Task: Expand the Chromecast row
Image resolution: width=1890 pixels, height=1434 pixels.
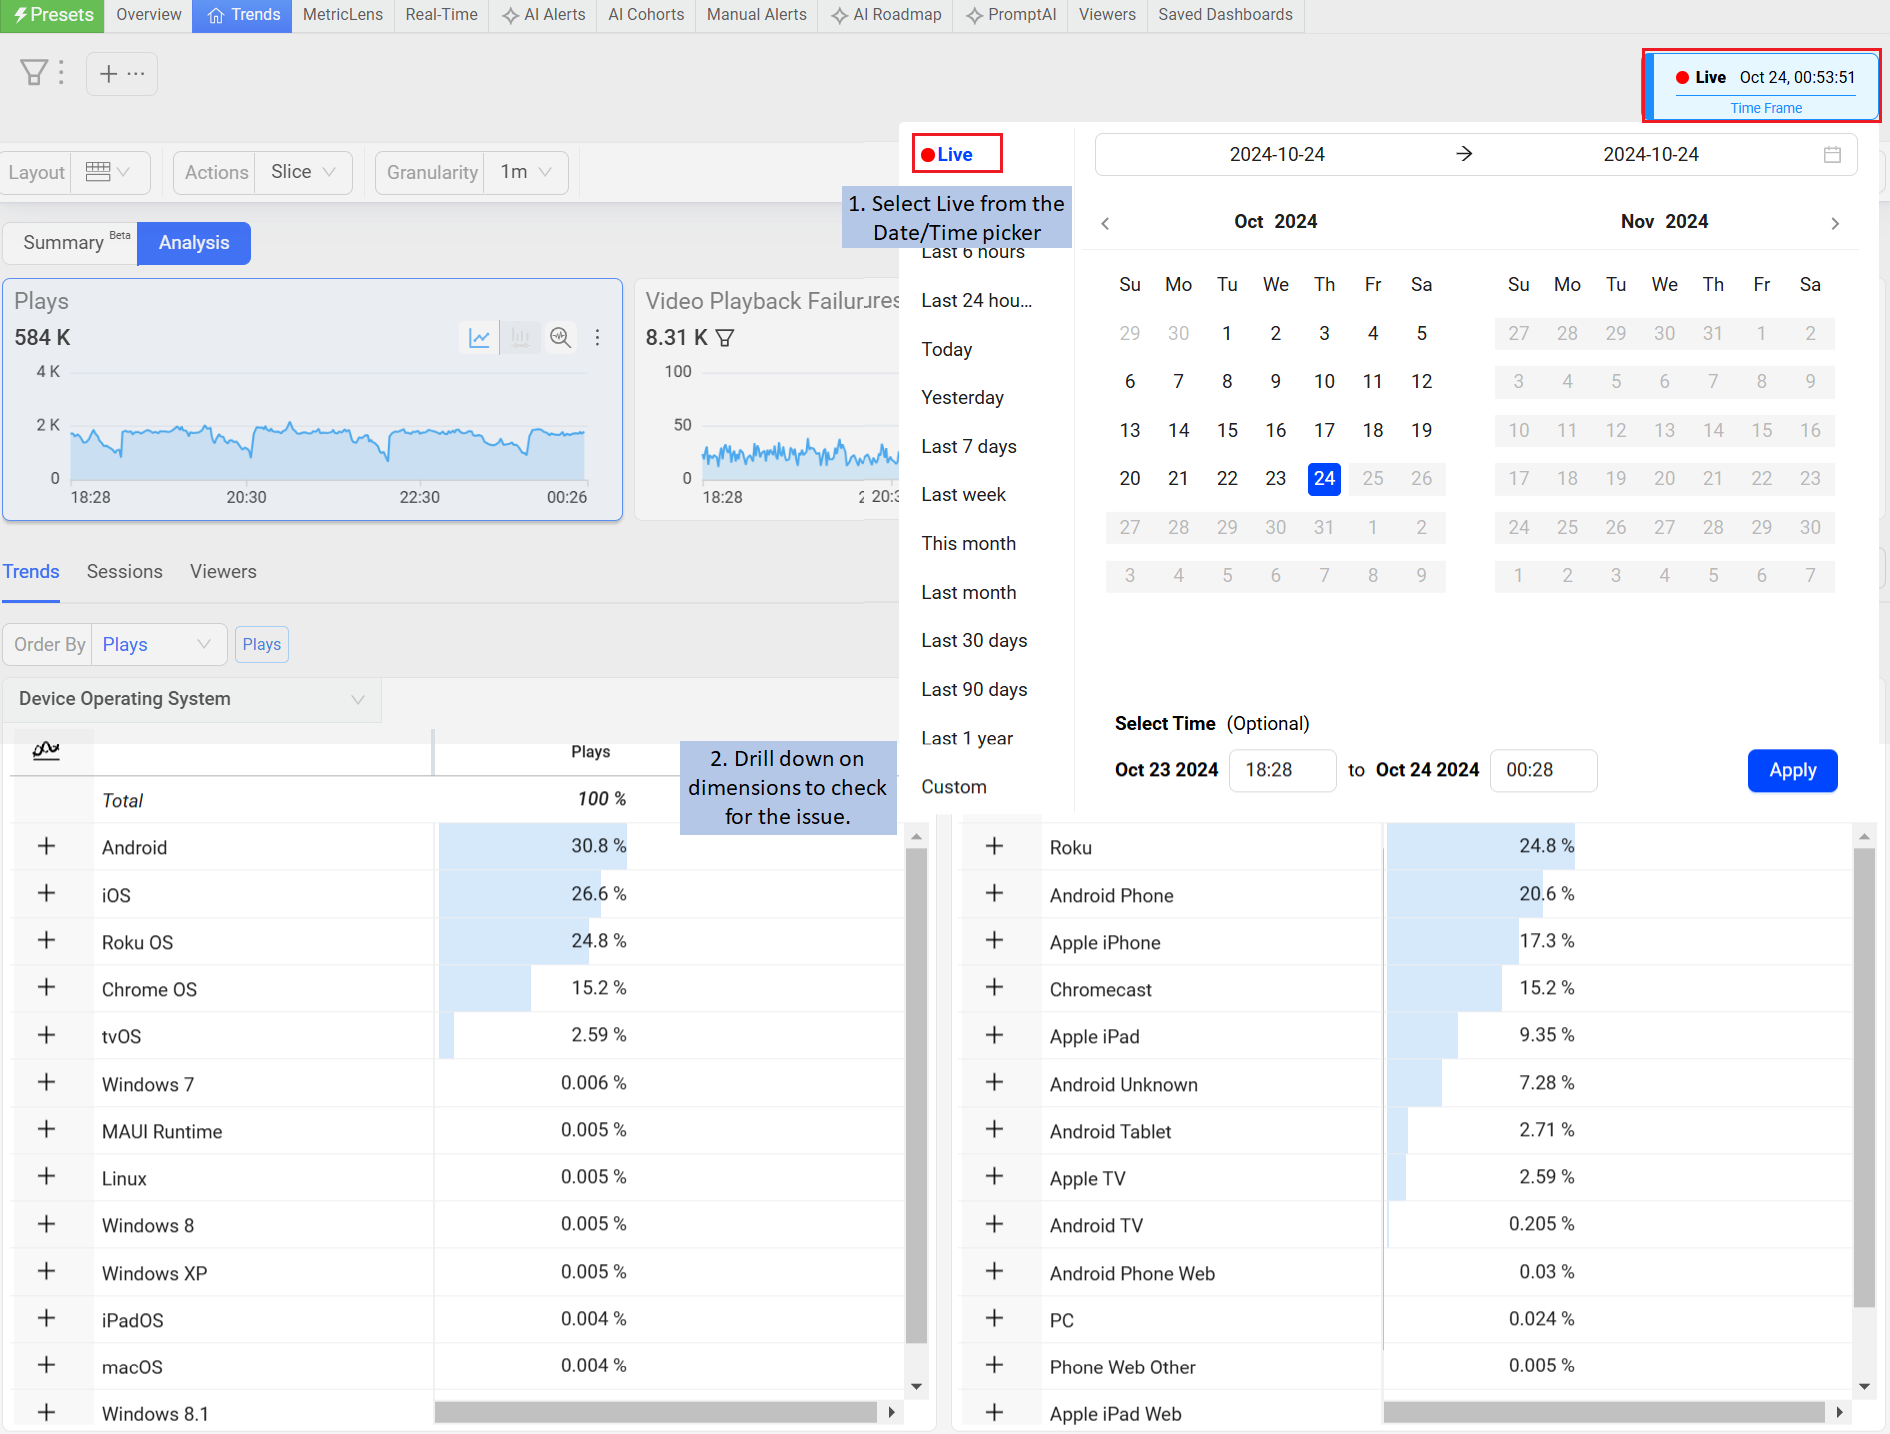Action: 994,987
